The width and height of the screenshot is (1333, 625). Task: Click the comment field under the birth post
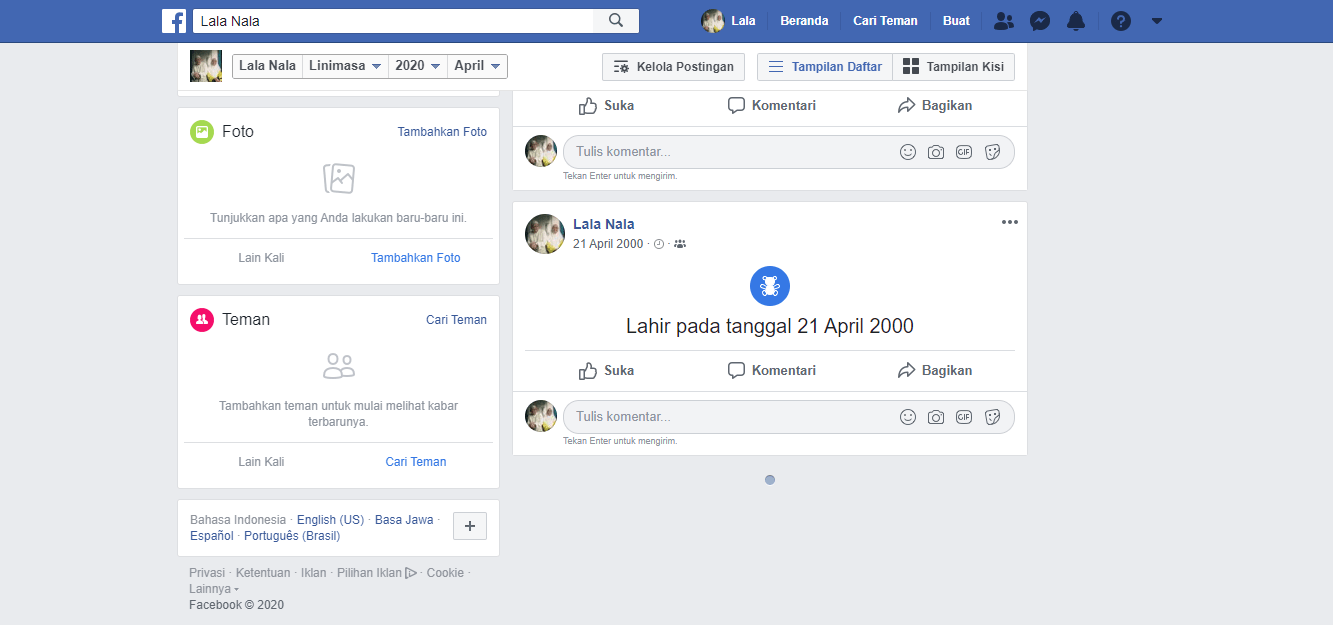tap(730, 417)
